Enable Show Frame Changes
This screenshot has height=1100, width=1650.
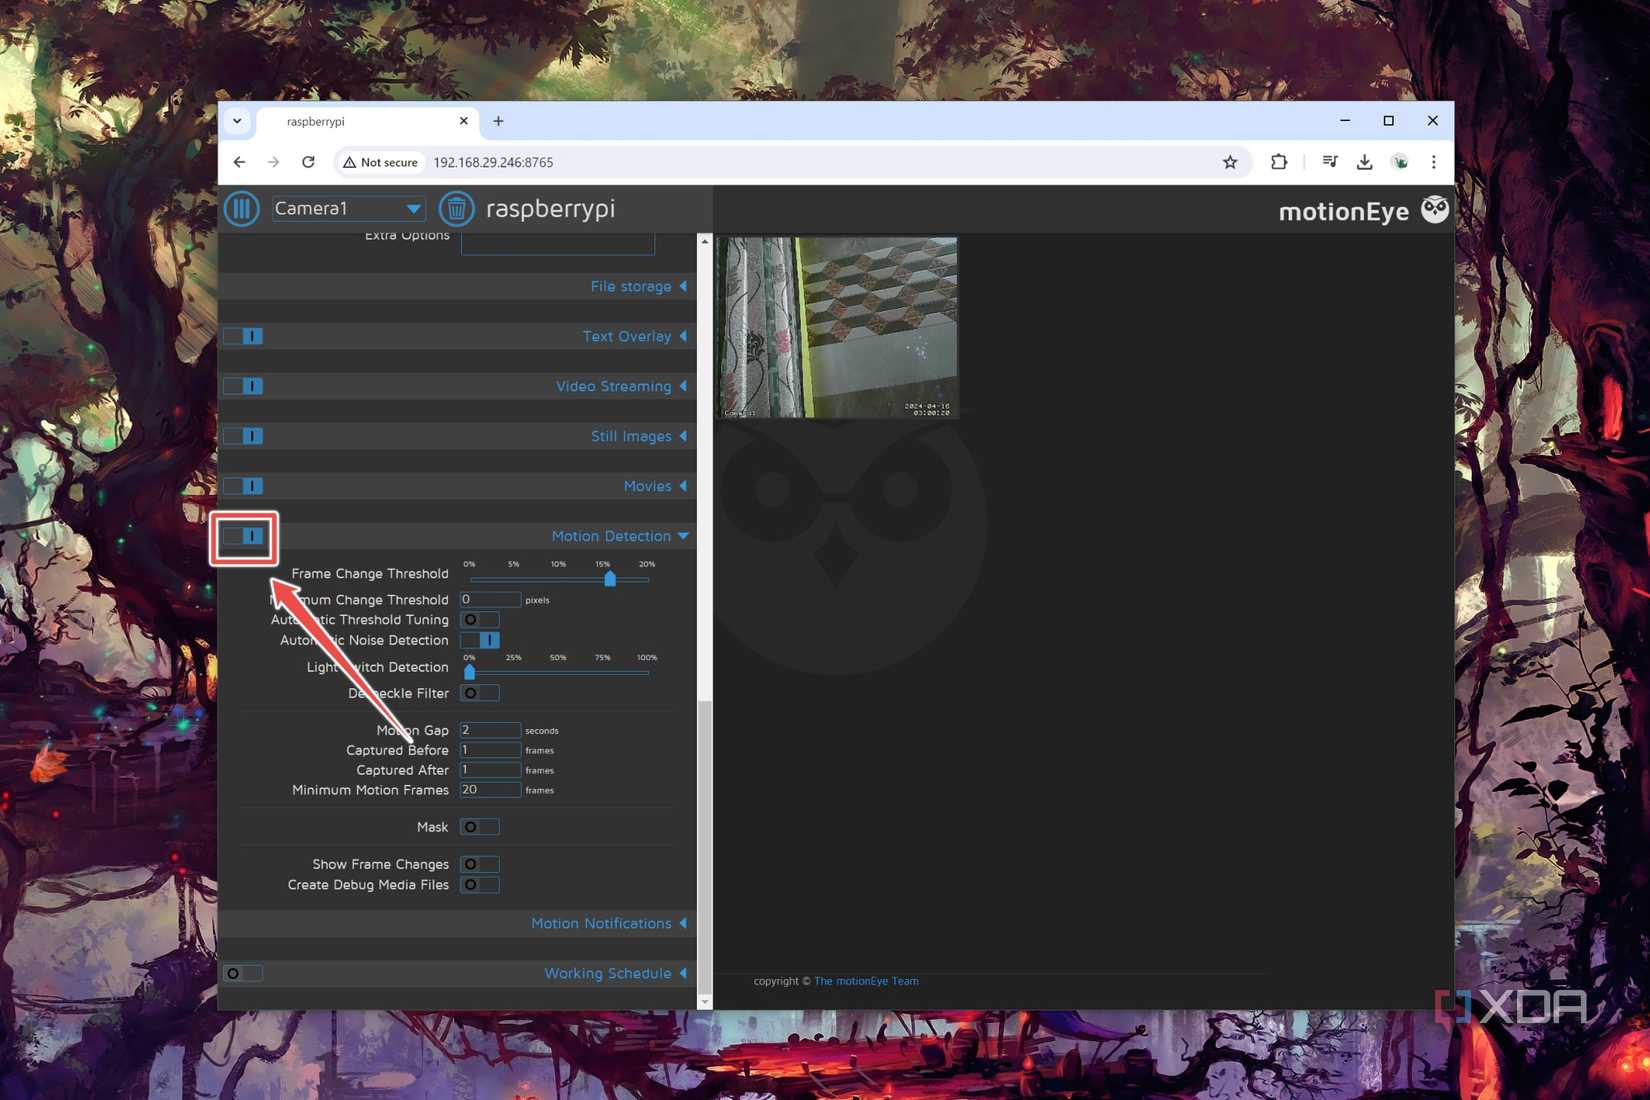[479, 864]
